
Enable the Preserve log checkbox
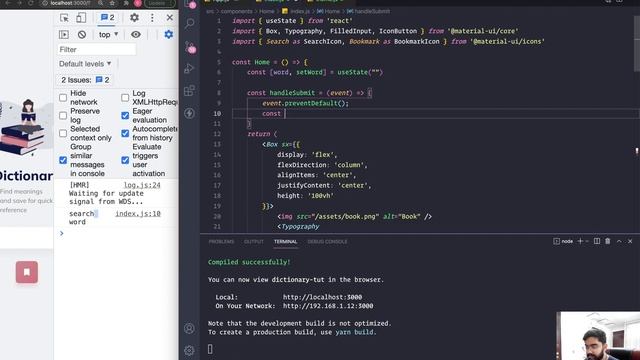[63, 116]
